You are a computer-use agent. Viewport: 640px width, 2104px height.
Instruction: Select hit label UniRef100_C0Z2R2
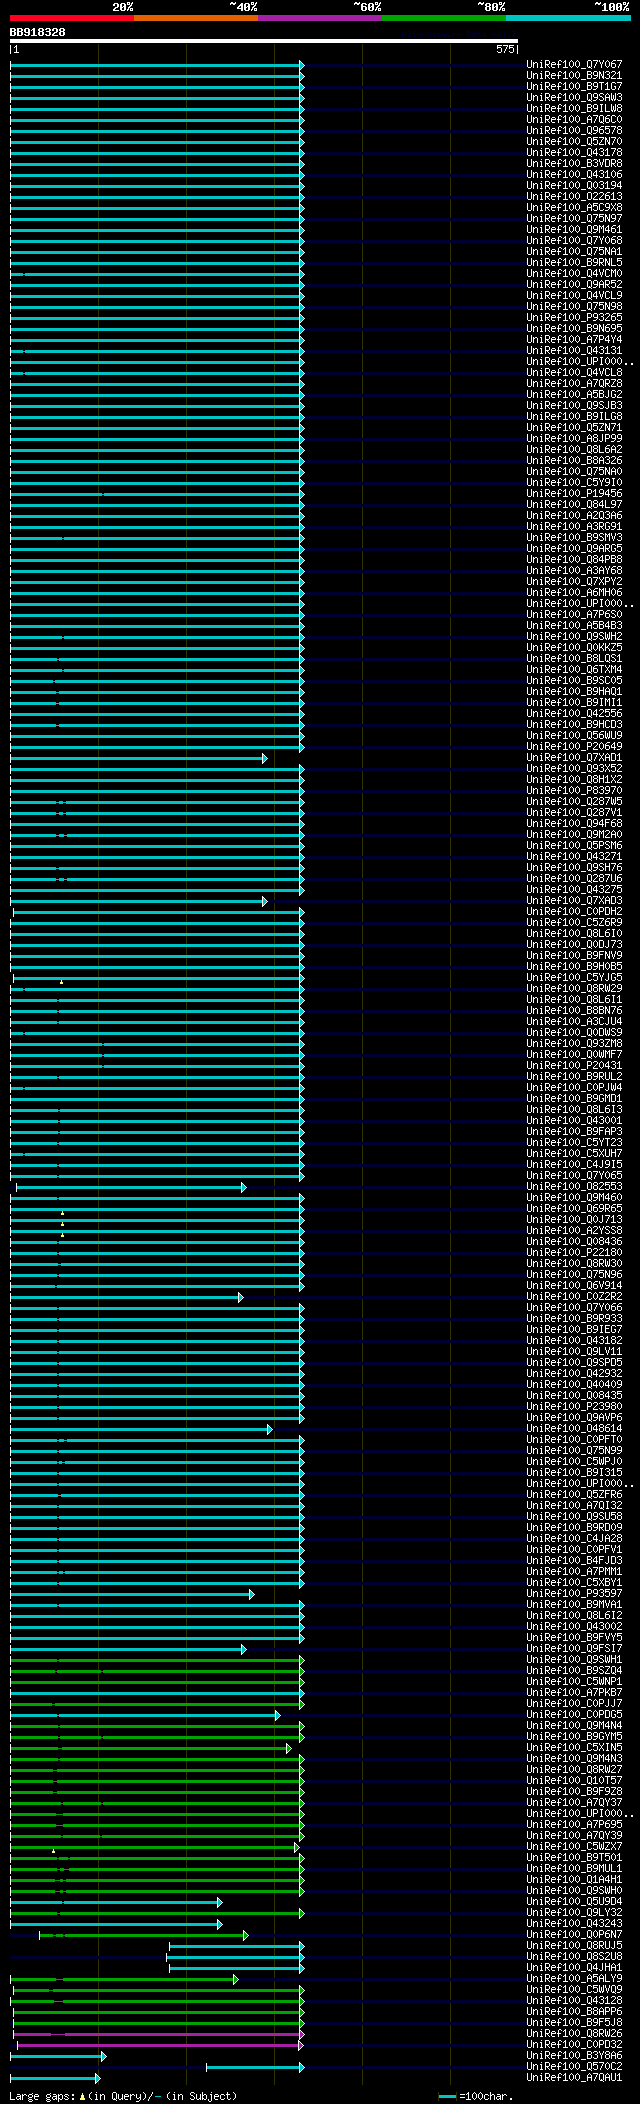[x=574, y=1297]
